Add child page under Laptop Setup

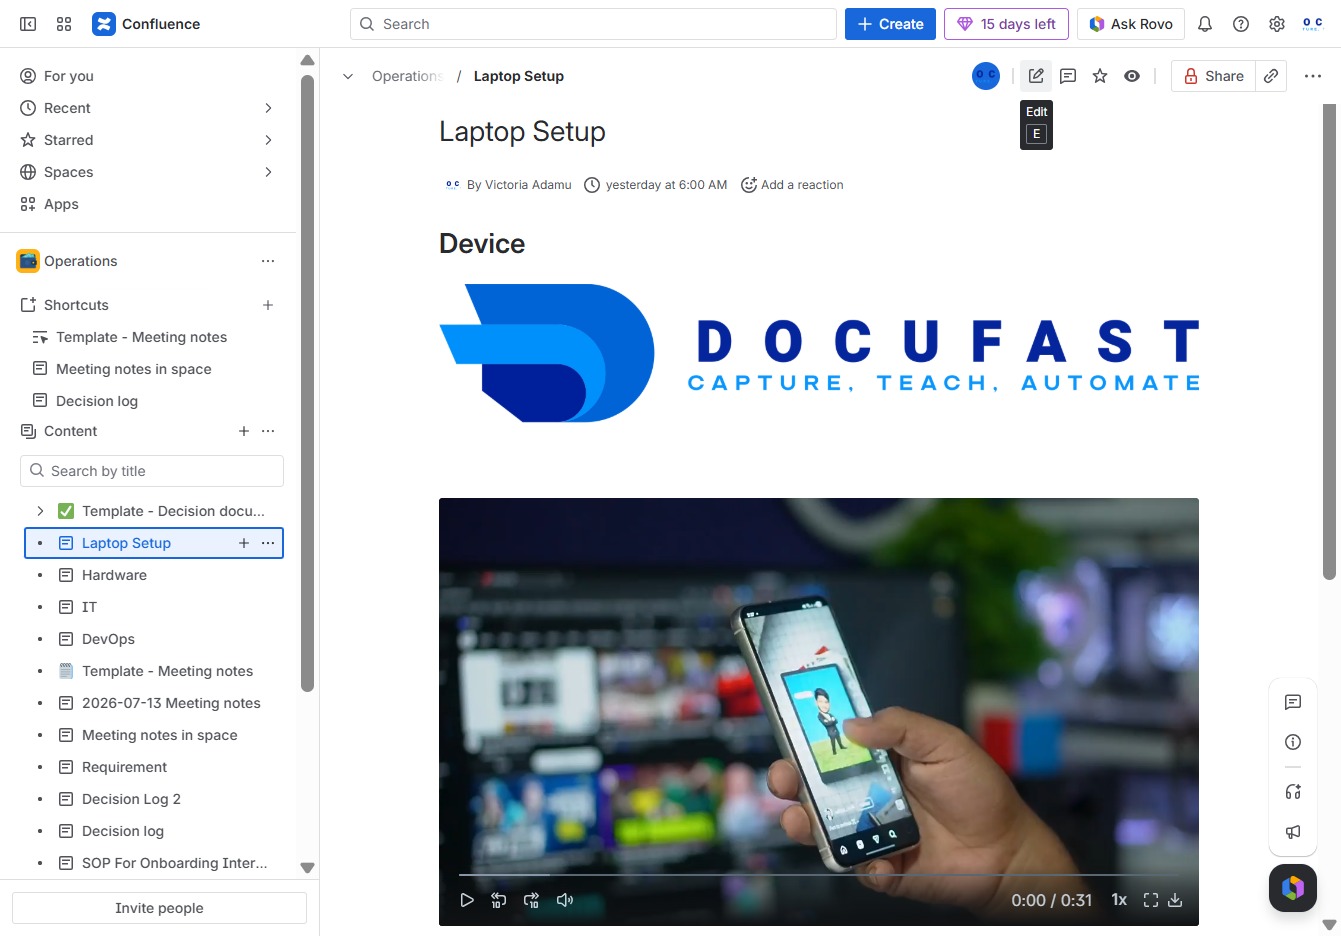244,543
